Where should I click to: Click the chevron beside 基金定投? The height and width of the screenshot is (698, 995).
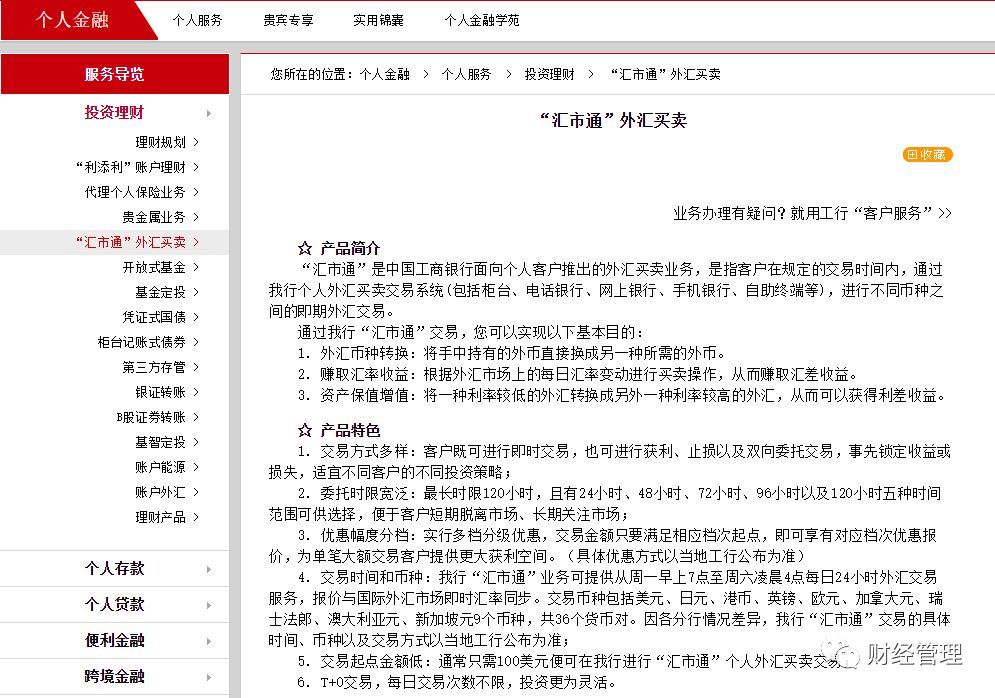click(x=196, y=292)
